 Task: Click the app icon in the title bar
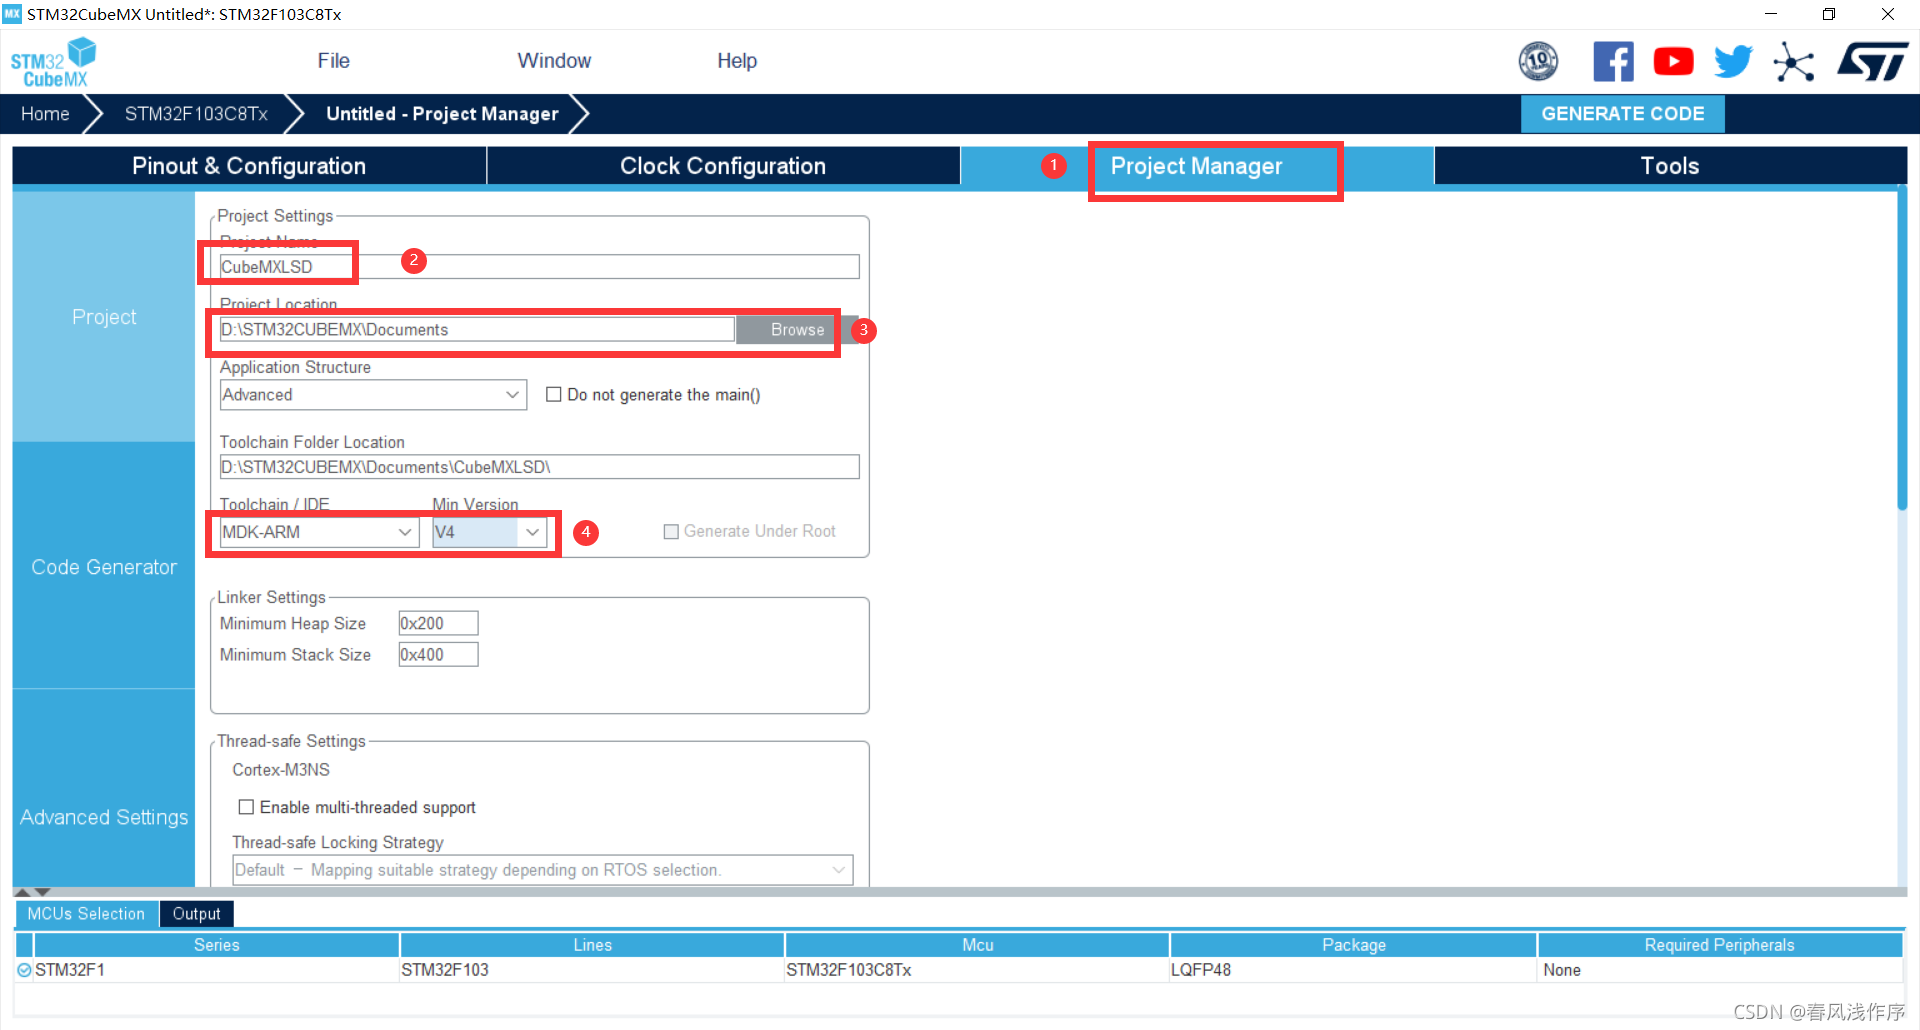pyautogui.click(x=12, y=14)
